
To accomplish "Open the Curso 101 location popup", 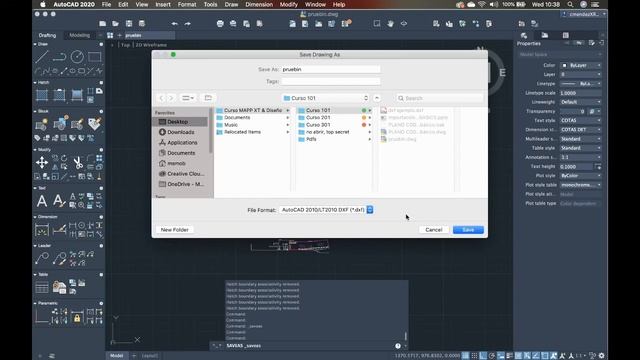I will click(325, 98).
